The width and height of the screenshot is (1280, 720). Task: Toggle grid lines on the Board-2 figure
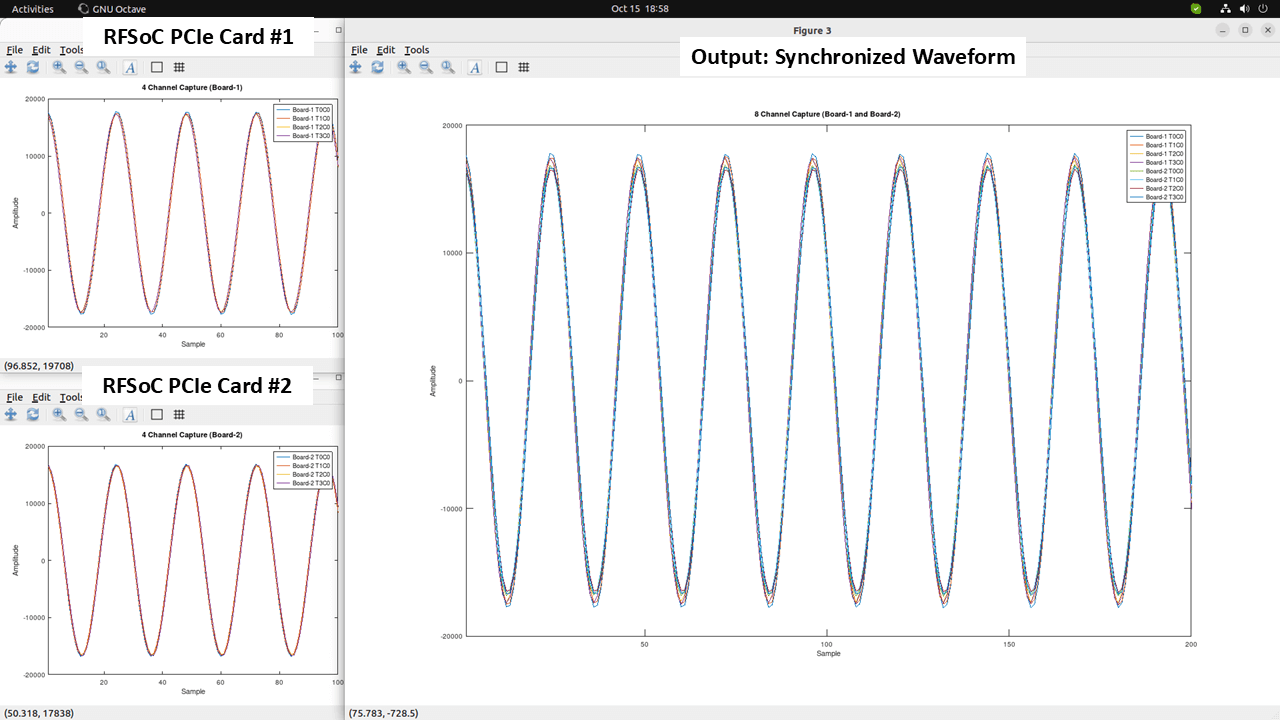(179, 414)
